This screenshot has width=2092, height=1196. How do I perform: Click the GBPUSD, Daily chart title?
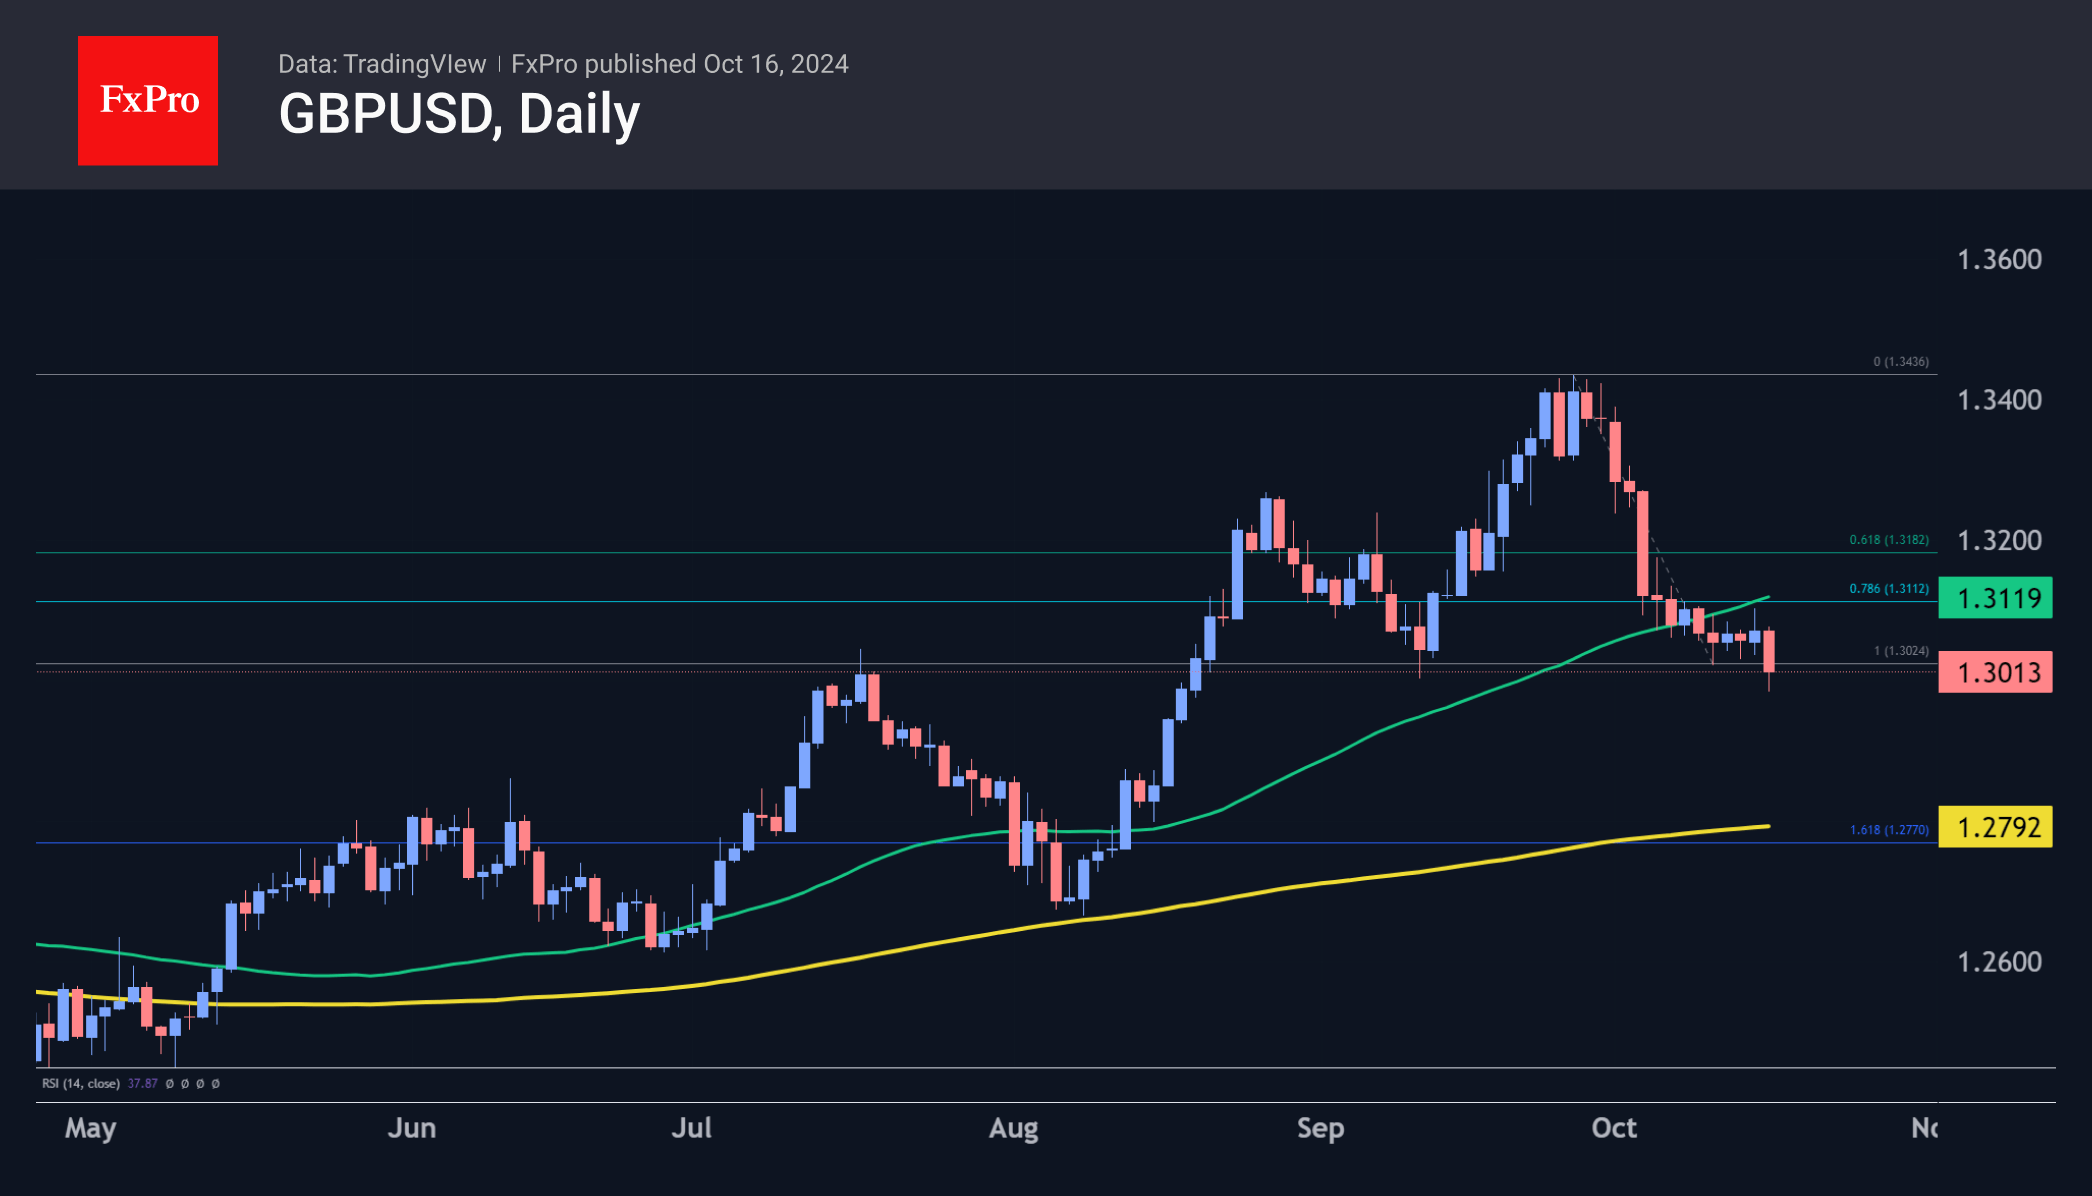point(459,114)
